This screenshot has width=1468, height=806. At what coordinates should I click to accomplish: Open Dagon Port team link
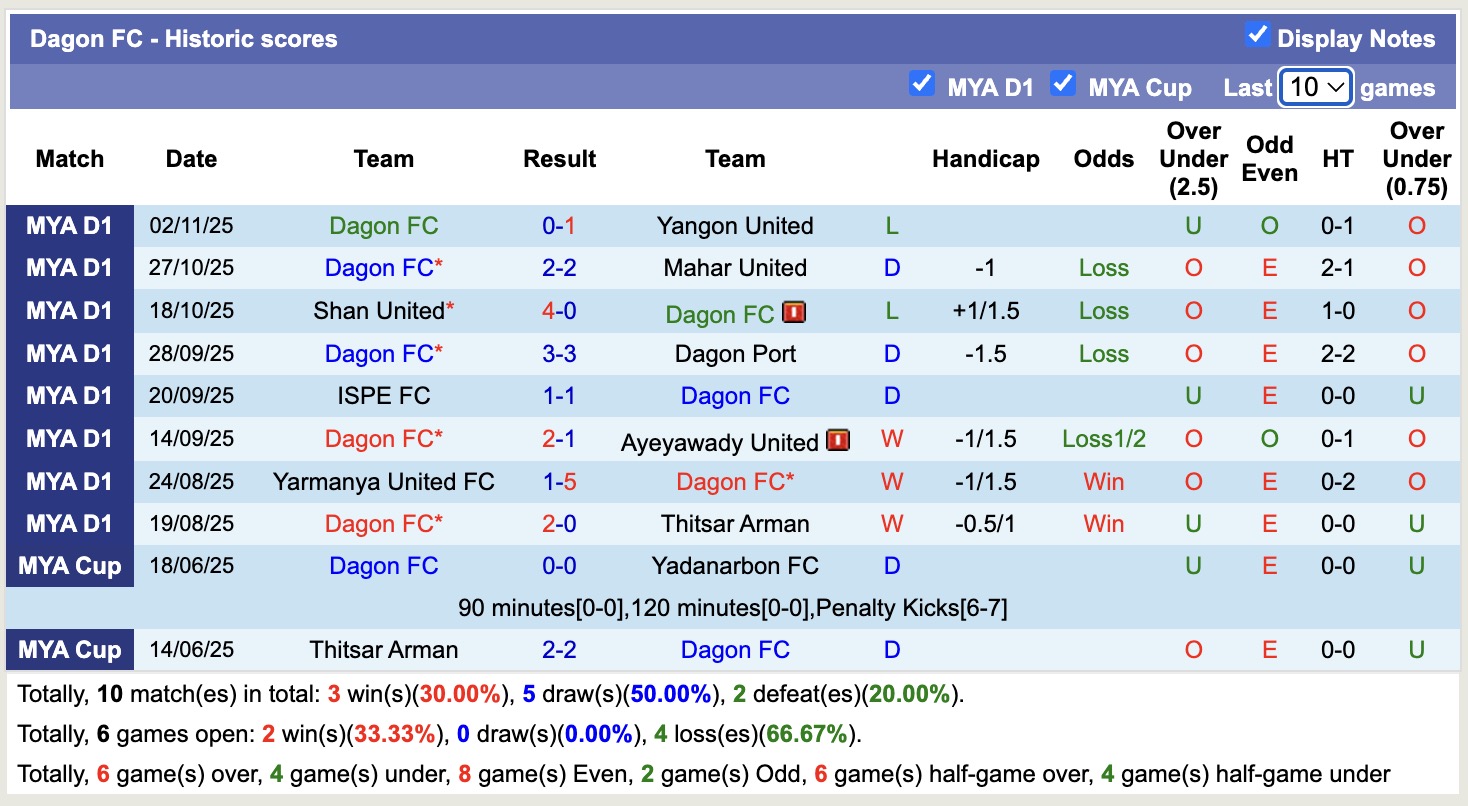735,354
